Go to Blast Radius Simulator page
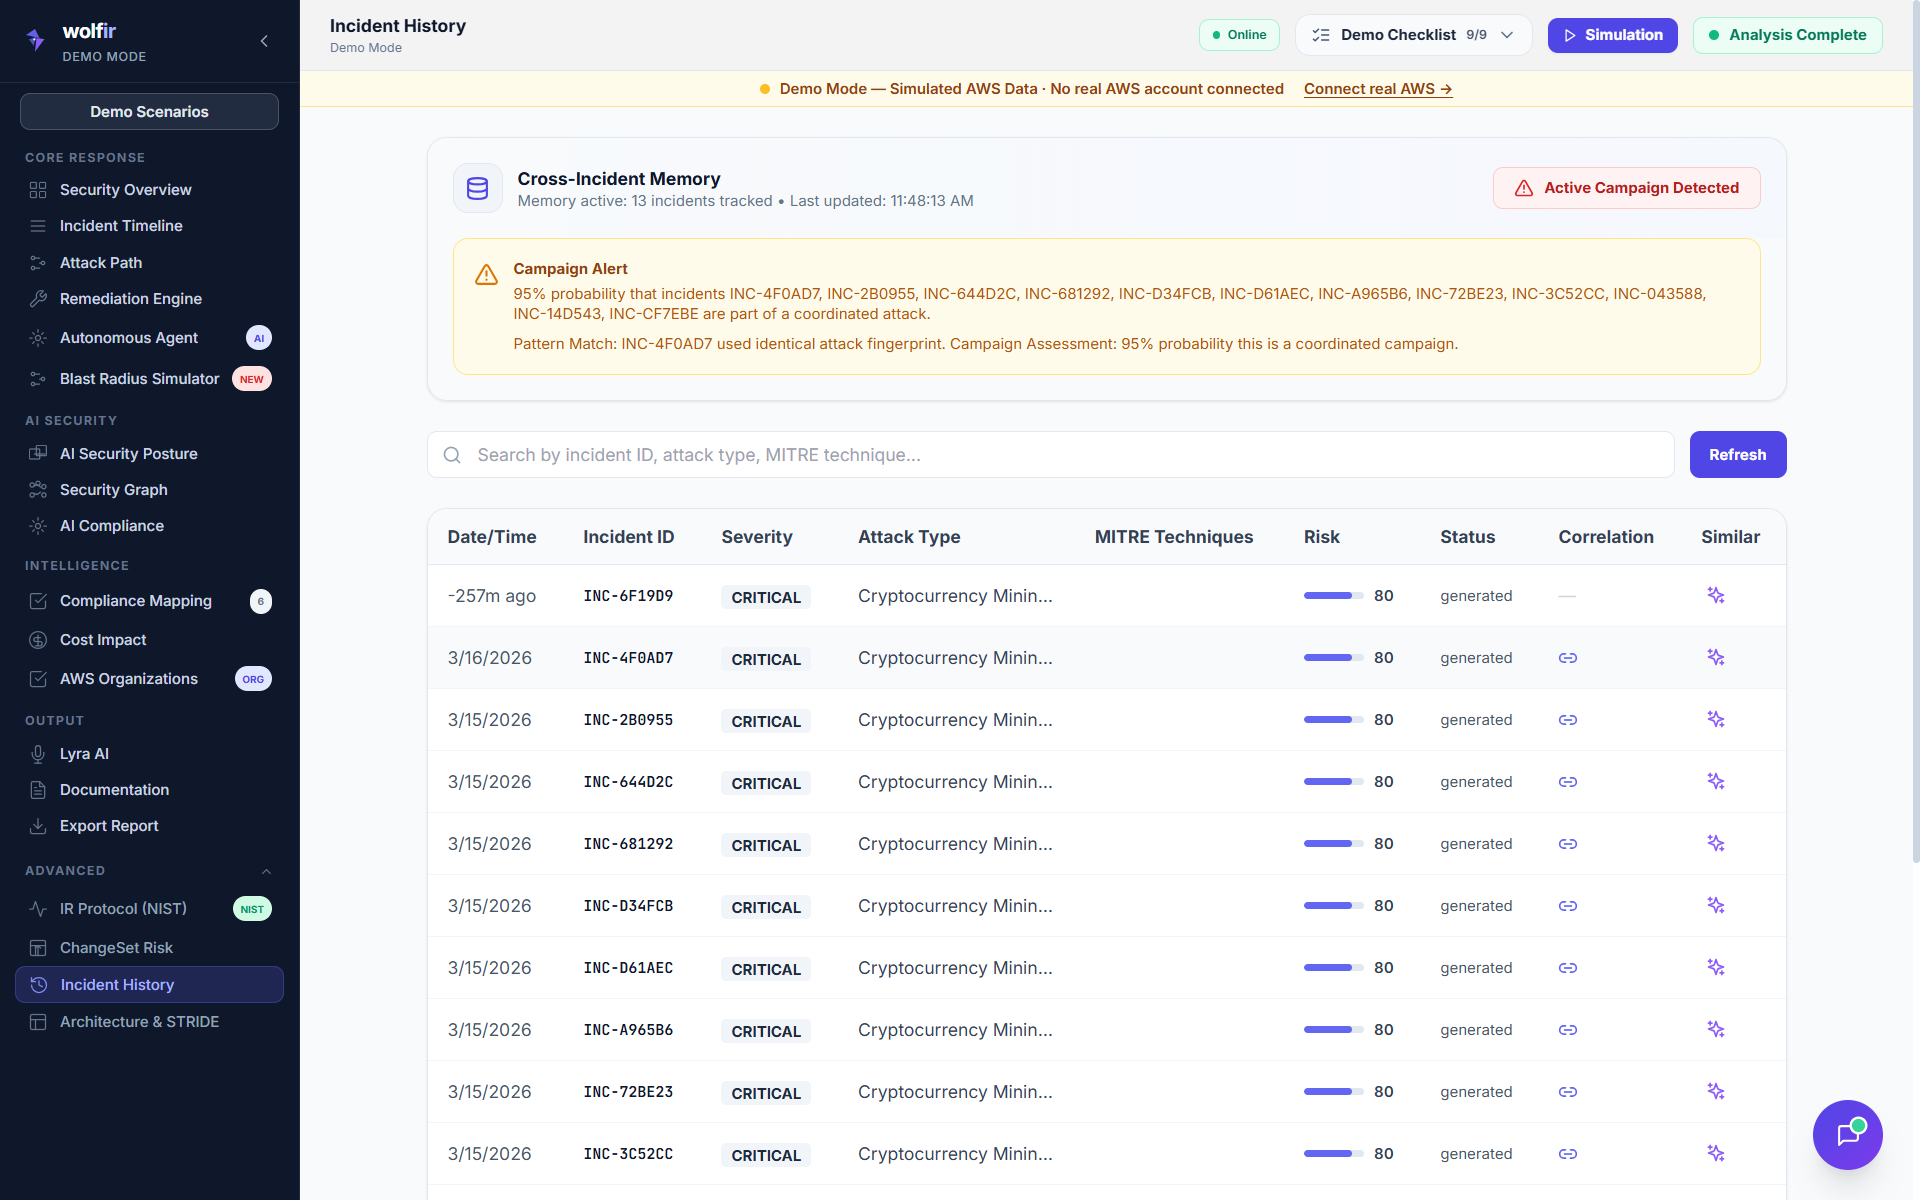The image size is (1920, 1200). [139, 379]
